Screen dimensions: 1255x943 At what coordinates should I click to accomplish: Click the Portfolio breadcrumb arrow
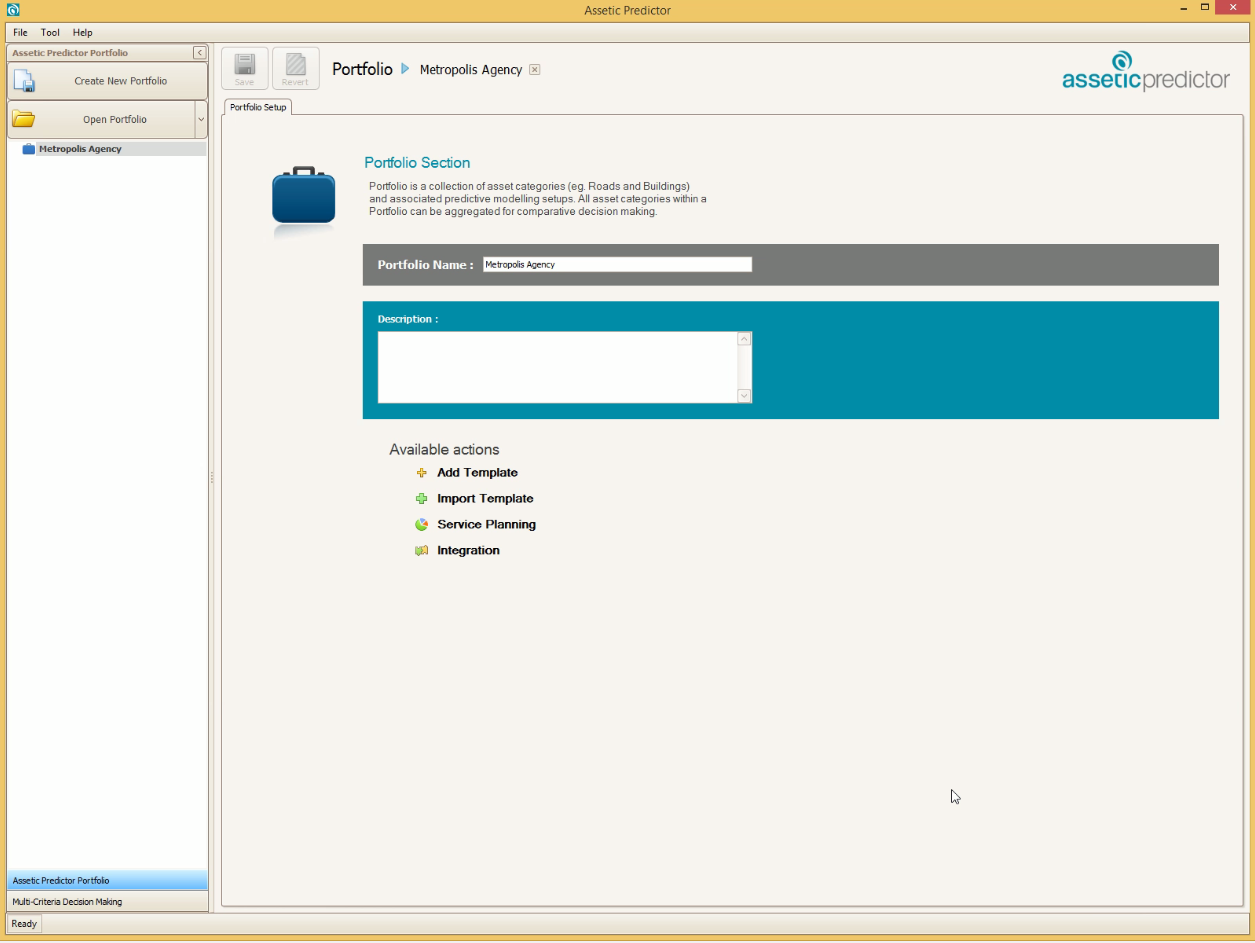(405, 69)
